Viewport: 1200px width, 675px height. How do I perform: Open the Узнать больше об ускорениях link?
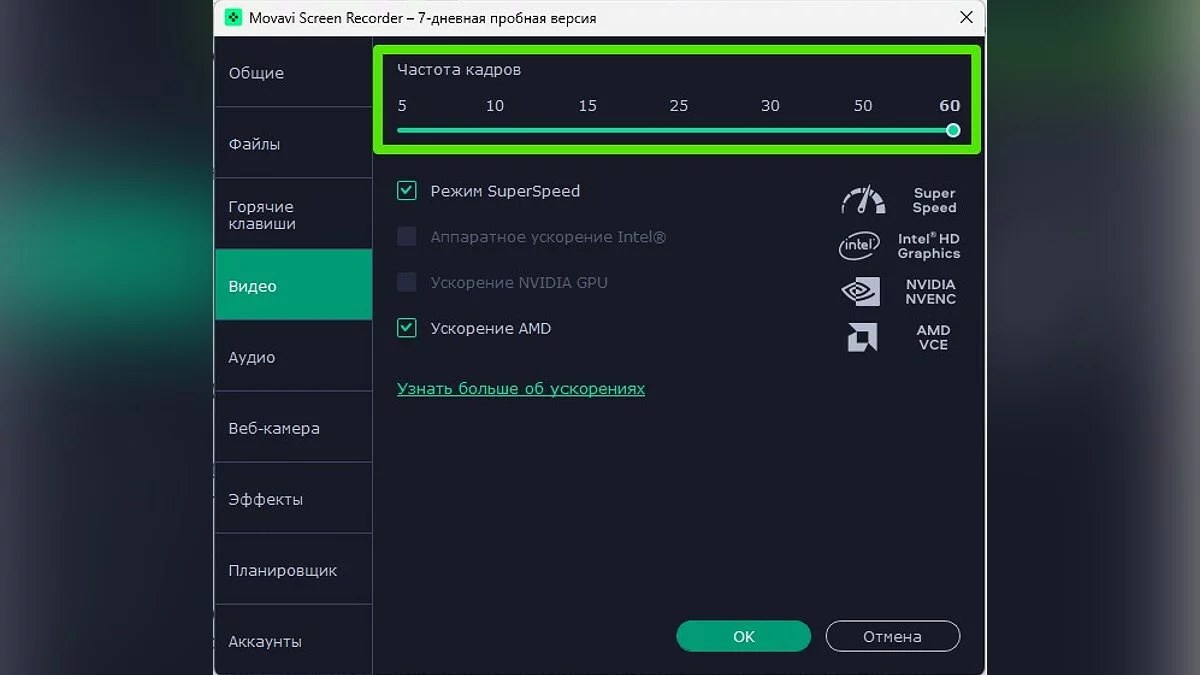pyautogui.click(x=521, y=388)
